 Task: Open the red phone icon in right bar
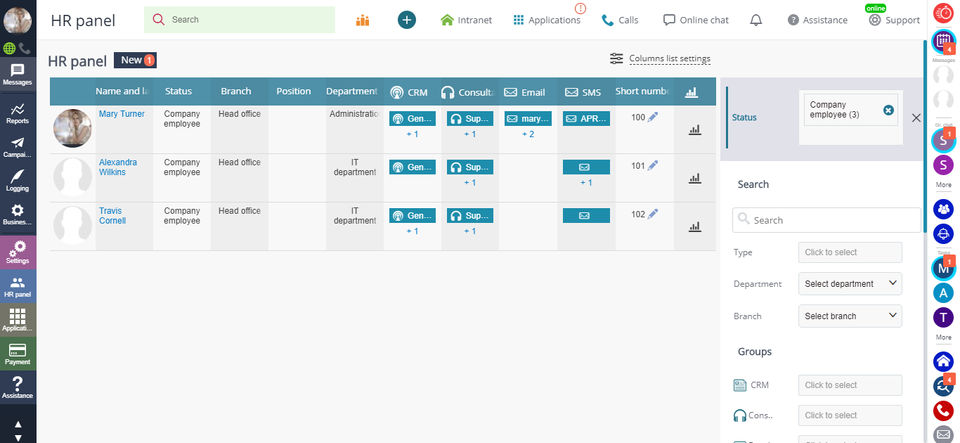click(x=943, y=411)
